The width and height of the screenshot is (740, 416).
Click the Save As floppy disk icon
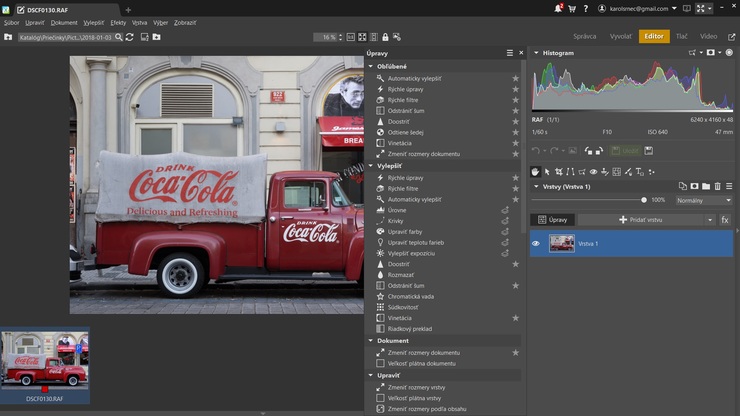pyautogui.click(x=648, y=151)
